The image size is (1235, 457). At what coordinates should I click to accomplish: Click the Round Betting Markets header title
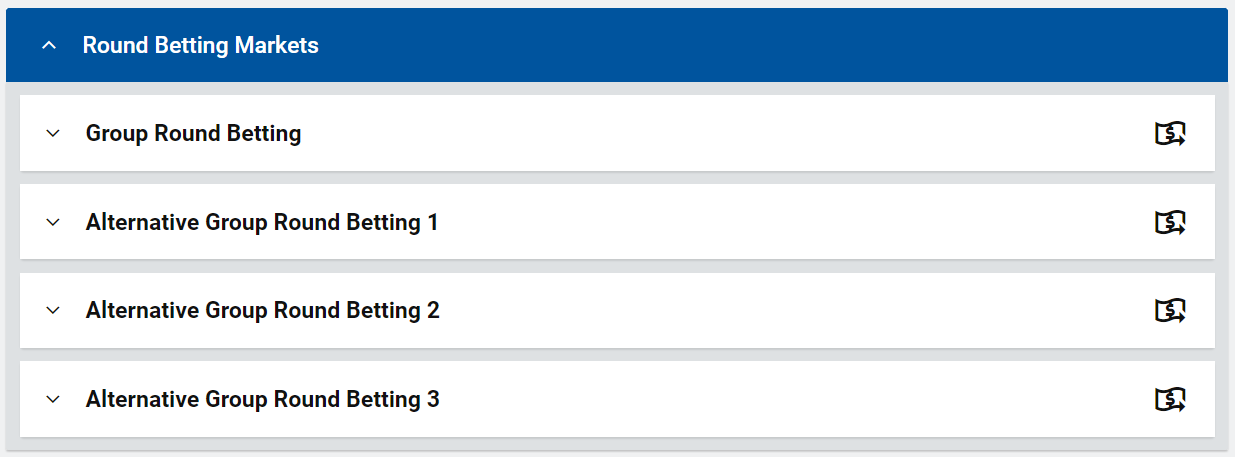tap(200, 45)
